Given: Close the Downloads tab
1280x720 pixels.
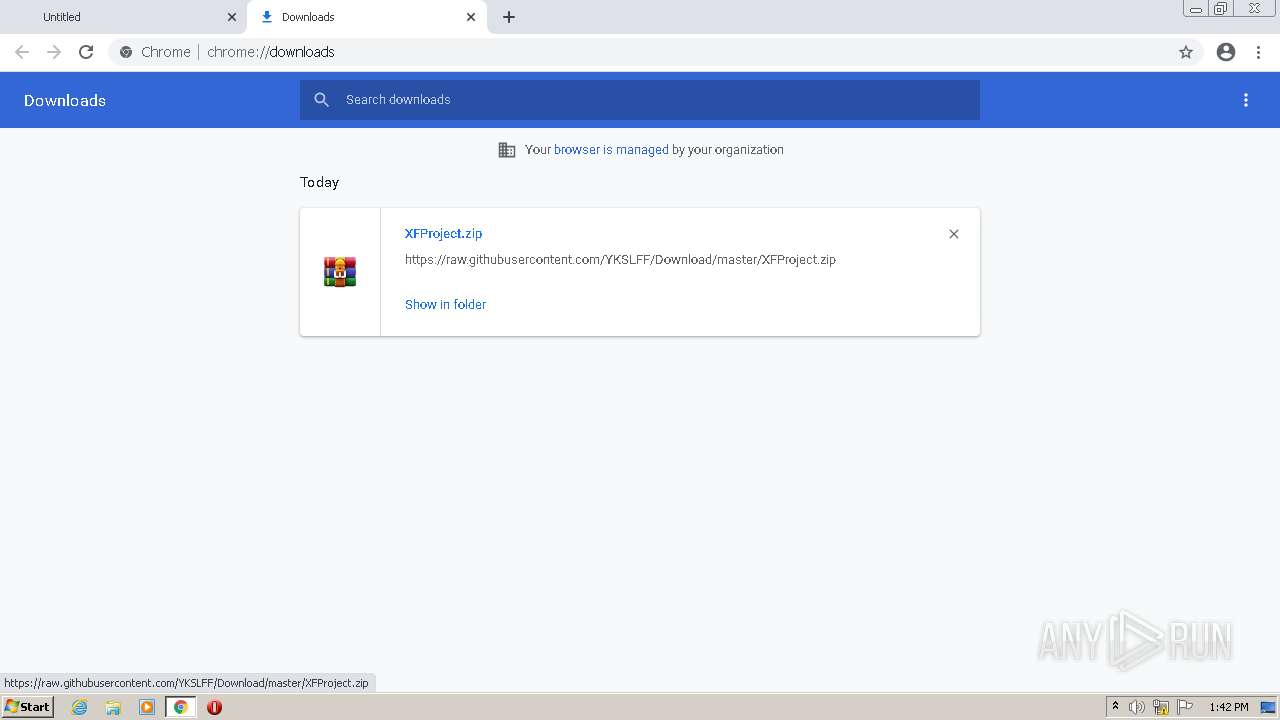Looking at the screenshot, I should pyautogui.click(x=471, y=17).
